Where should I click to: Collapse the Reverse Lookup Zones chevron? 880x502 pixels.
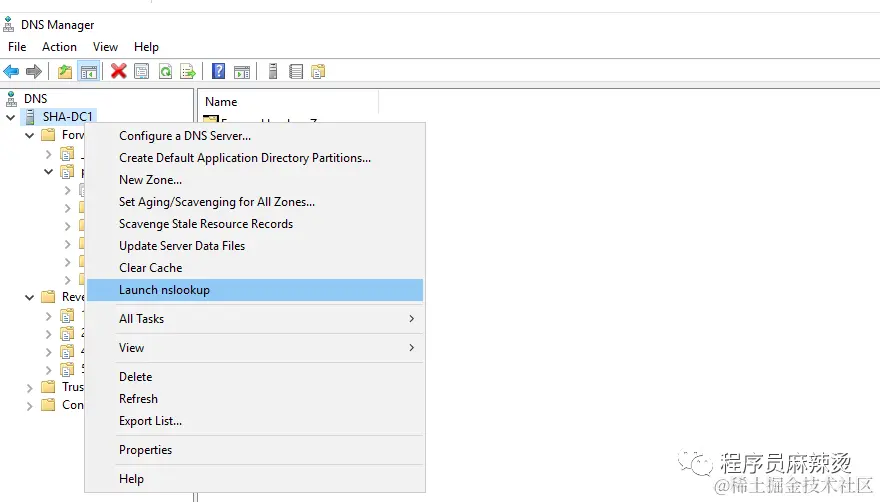pos(29,297)
